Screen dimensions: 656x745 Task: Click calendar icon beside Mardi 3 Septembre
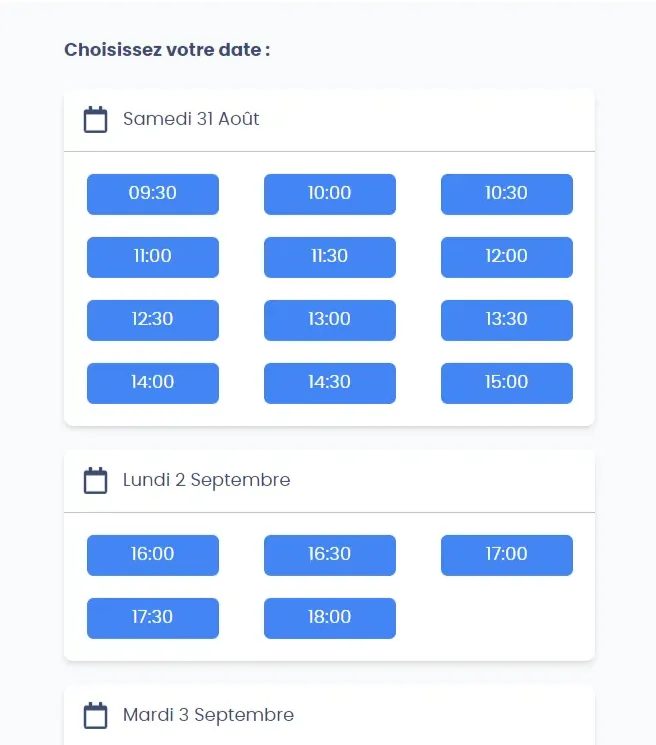click(x=95, y=716)
